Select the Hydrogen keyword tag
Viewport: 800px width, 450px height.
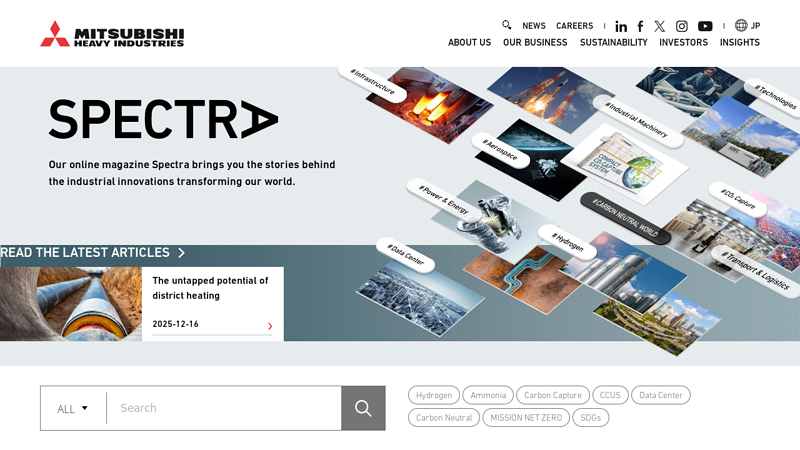(x=434, y=395)
